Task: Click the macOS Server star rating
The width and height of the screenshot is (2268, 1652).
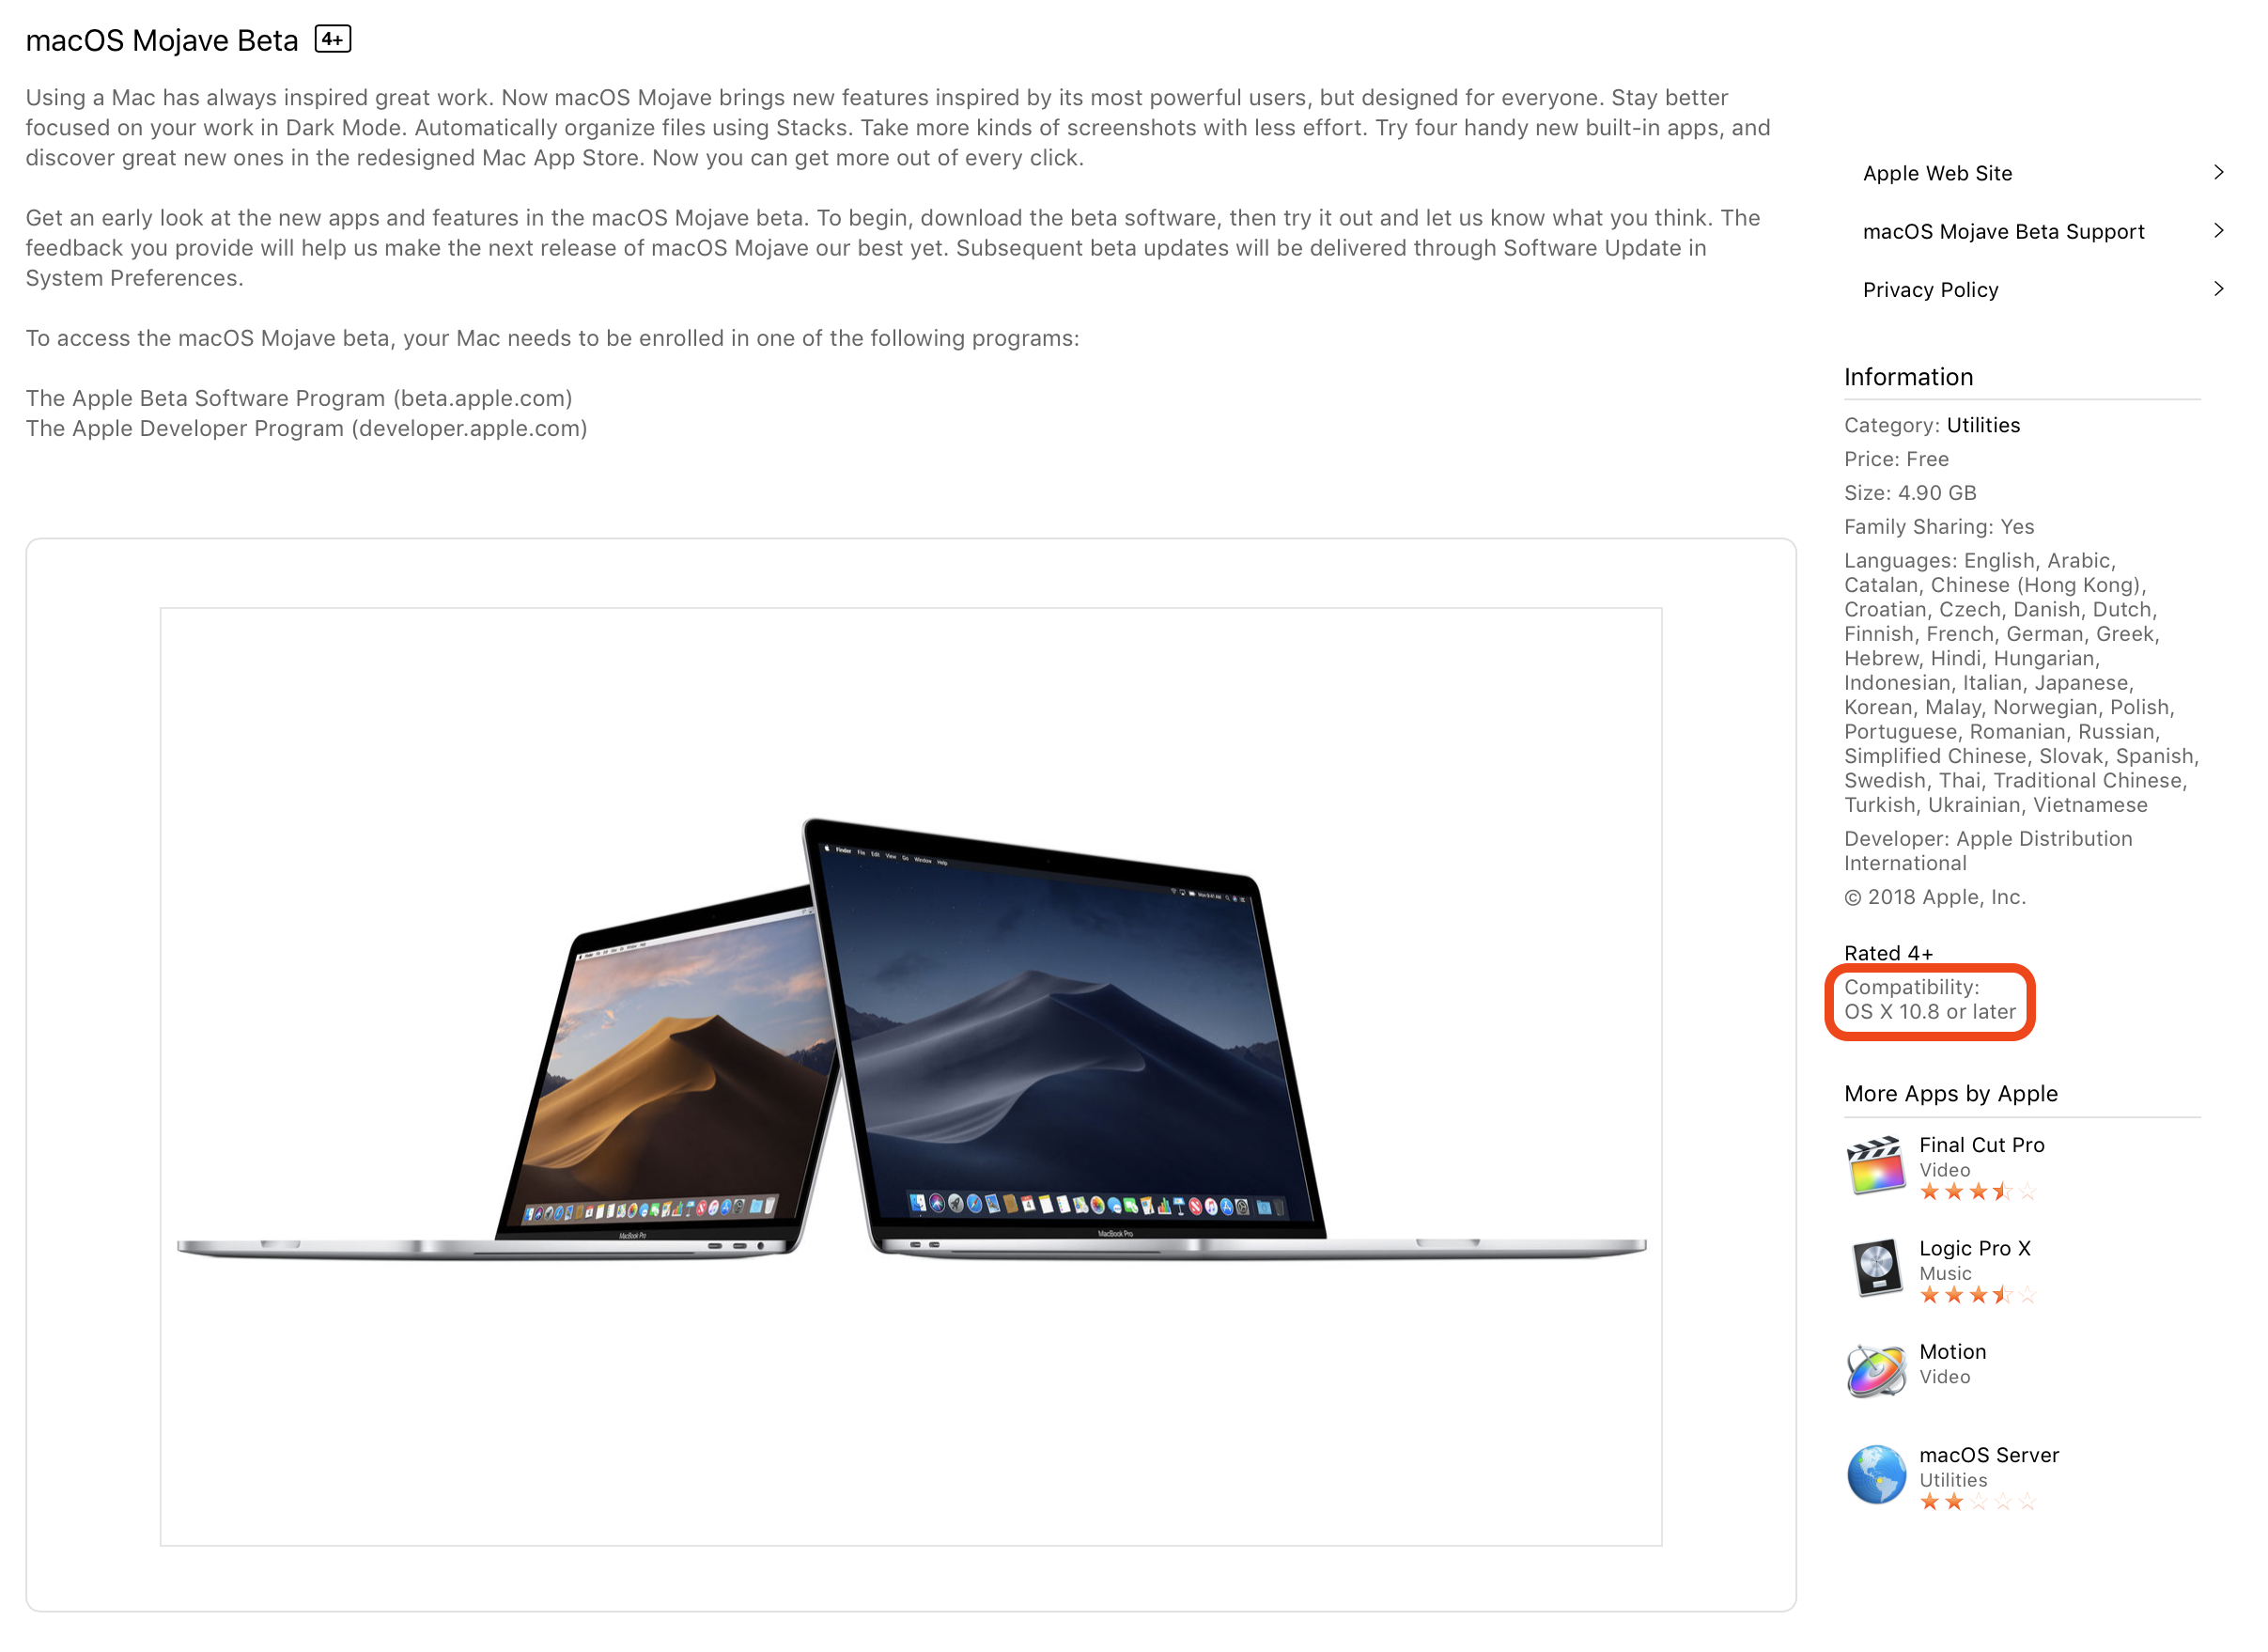Action: [1977, 1503]
